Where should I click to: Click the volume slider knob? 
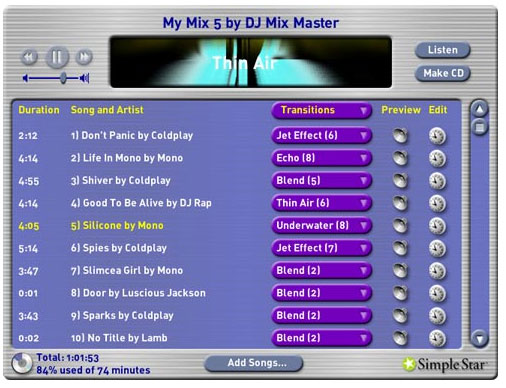[63, 78]
